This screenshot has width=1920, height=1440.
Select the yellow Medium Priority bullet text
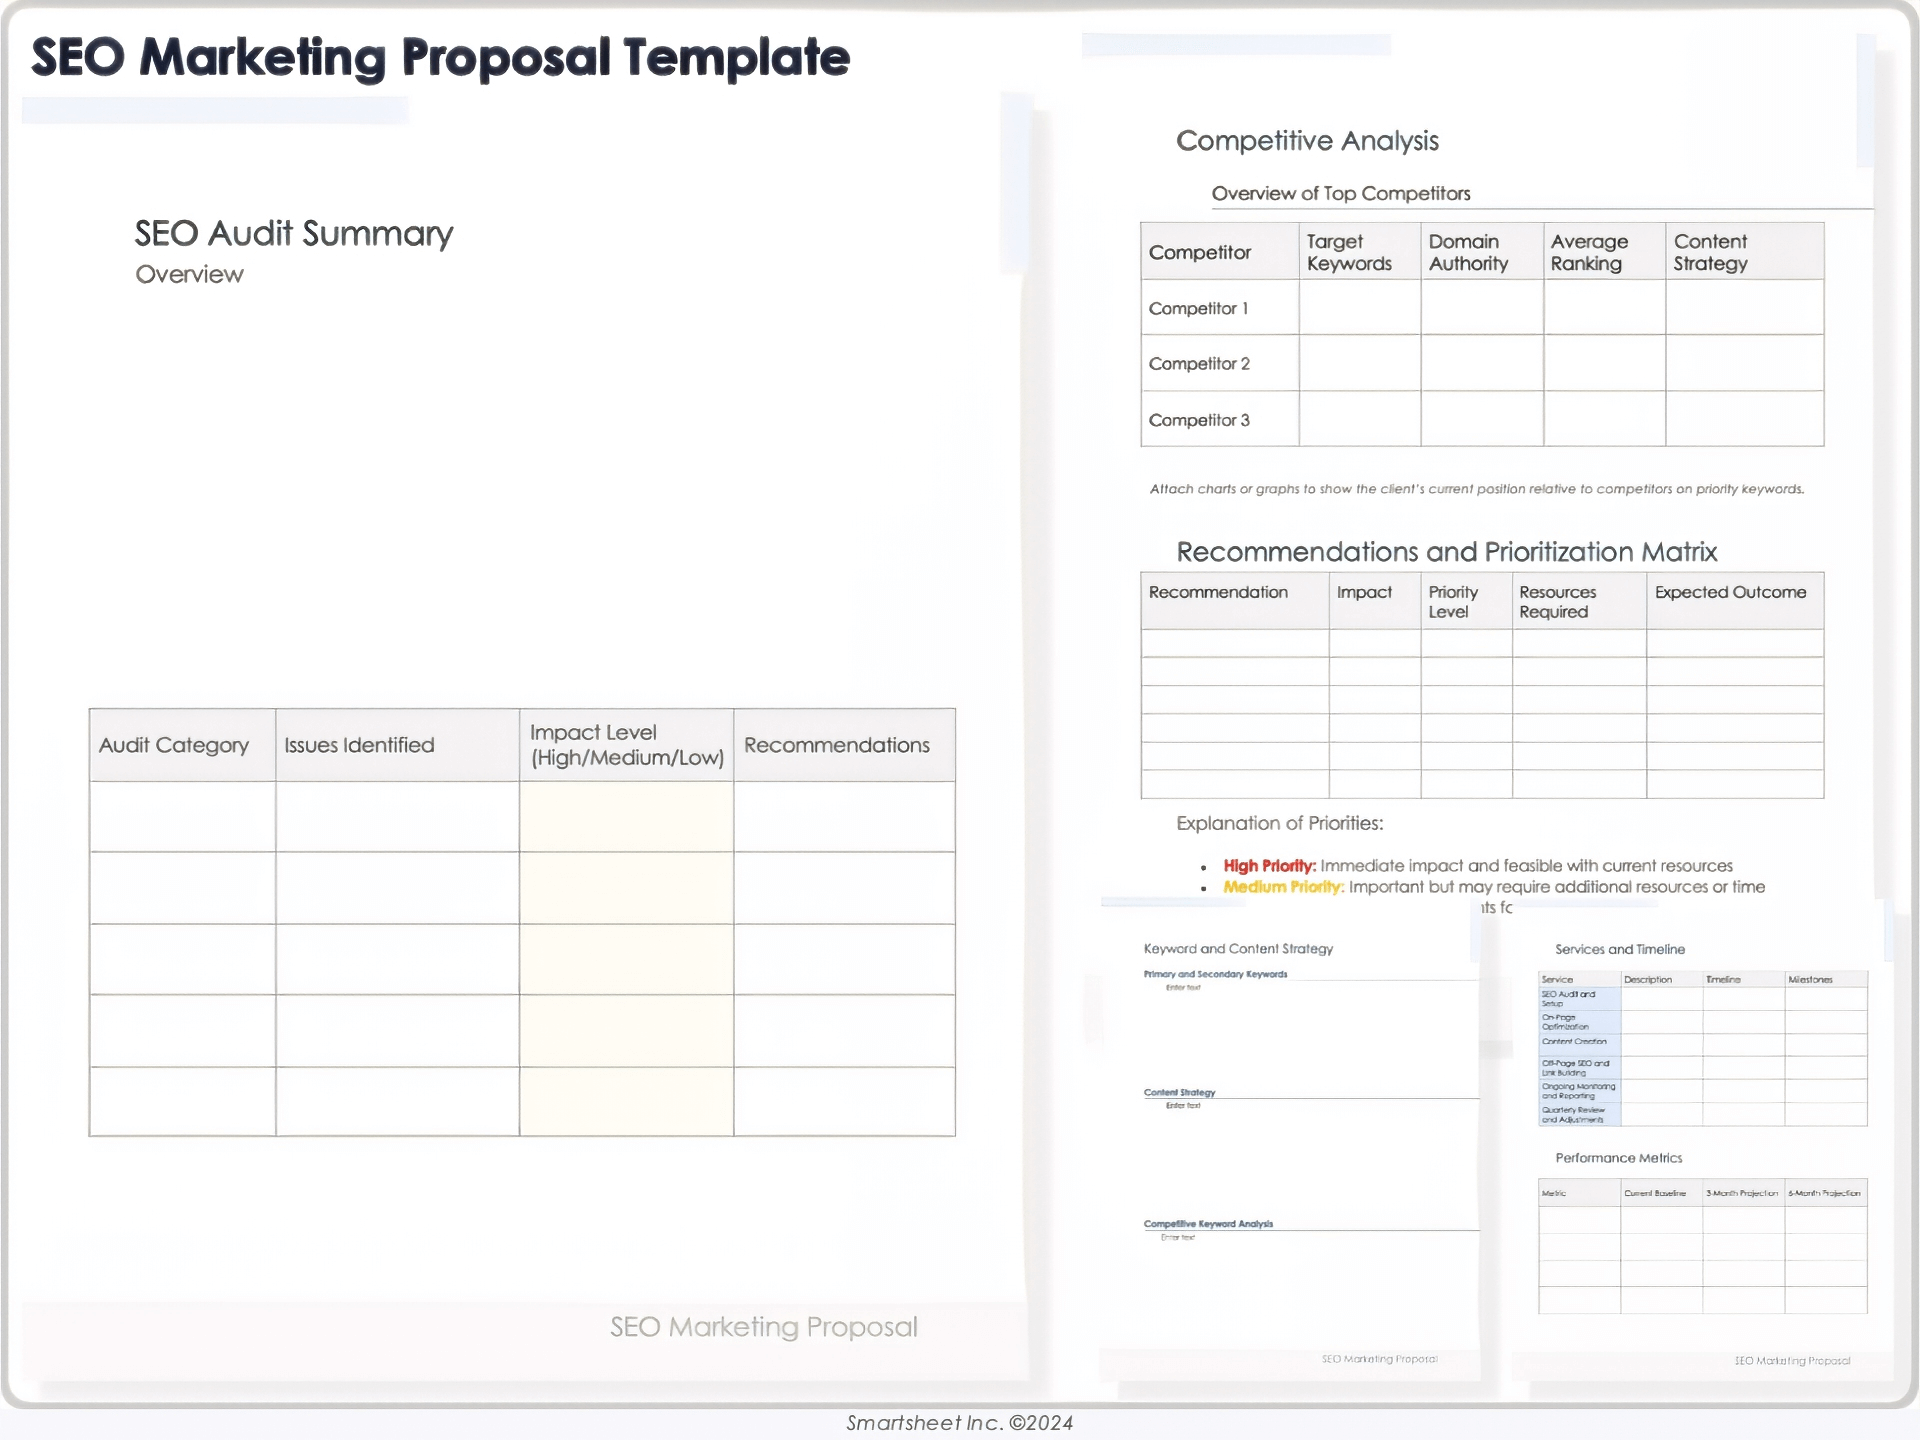coord(1284,887)
